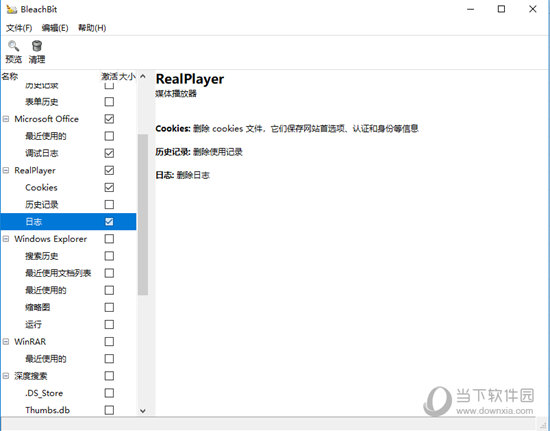Uncheck the selected 日志 checkbox
The image size is (550, 431).
click(109, 222)
